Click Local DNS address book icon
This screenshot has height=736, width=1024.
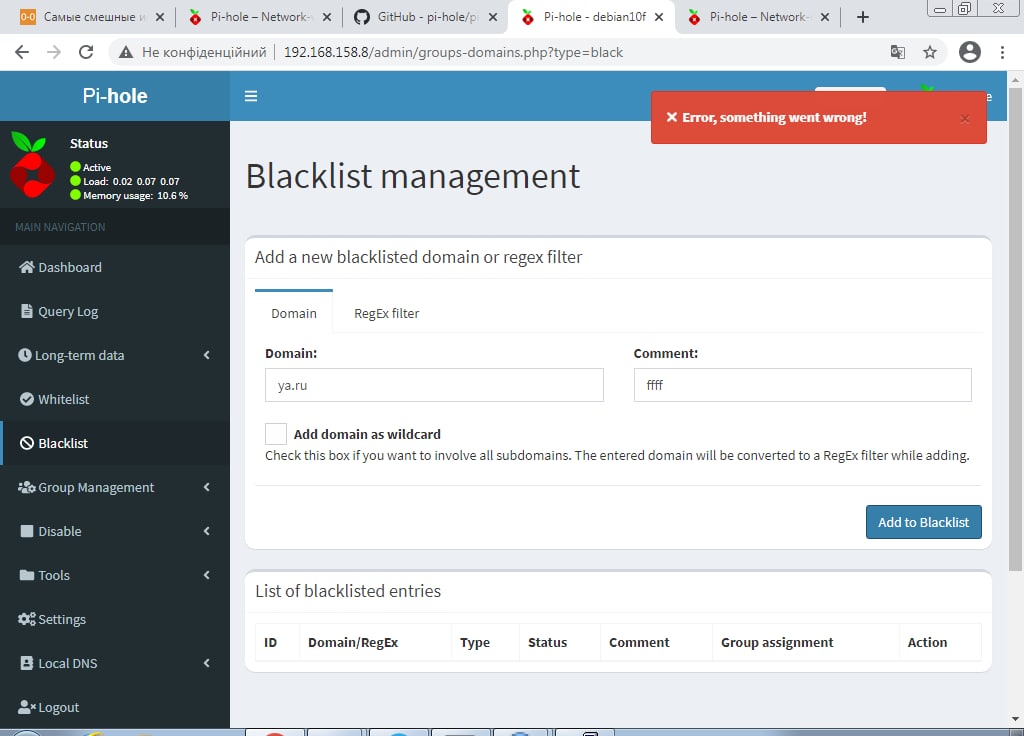pos(27,663)
